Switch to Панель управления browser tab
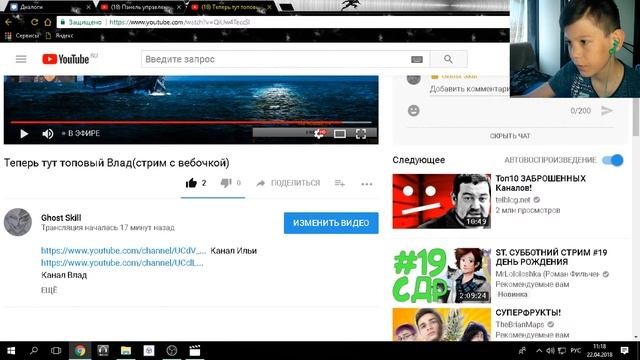The height and width of the screenshot is (360, 640). tap(141, 7)
